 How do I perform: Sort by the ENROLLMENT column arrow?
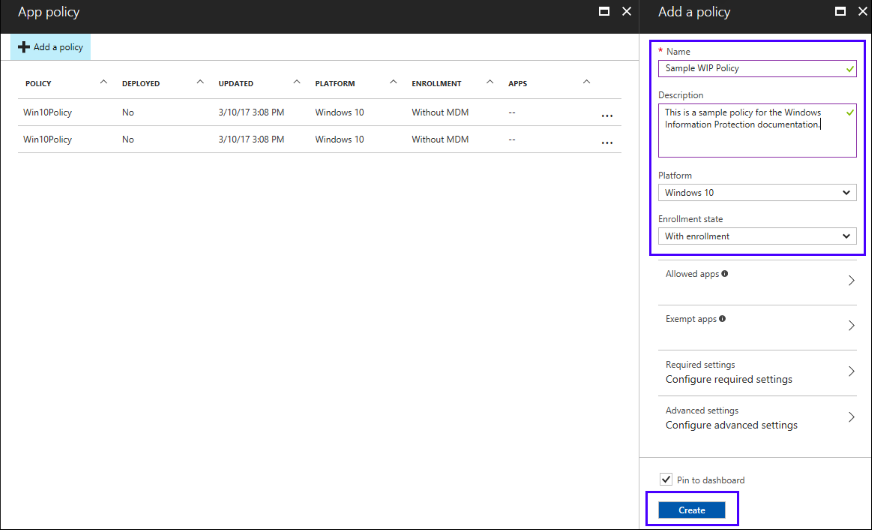[490, 82]
